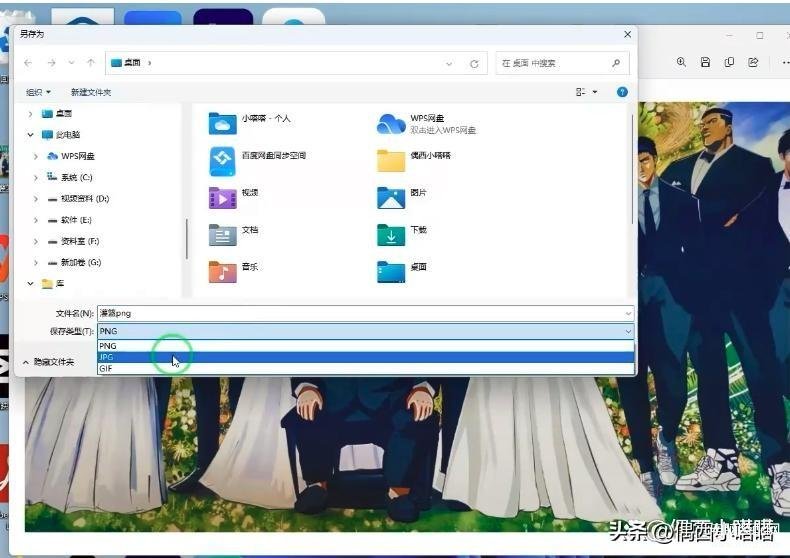Select the WPS网盘 cloud icon
The image size is (790, 558).
pos(391,124)
